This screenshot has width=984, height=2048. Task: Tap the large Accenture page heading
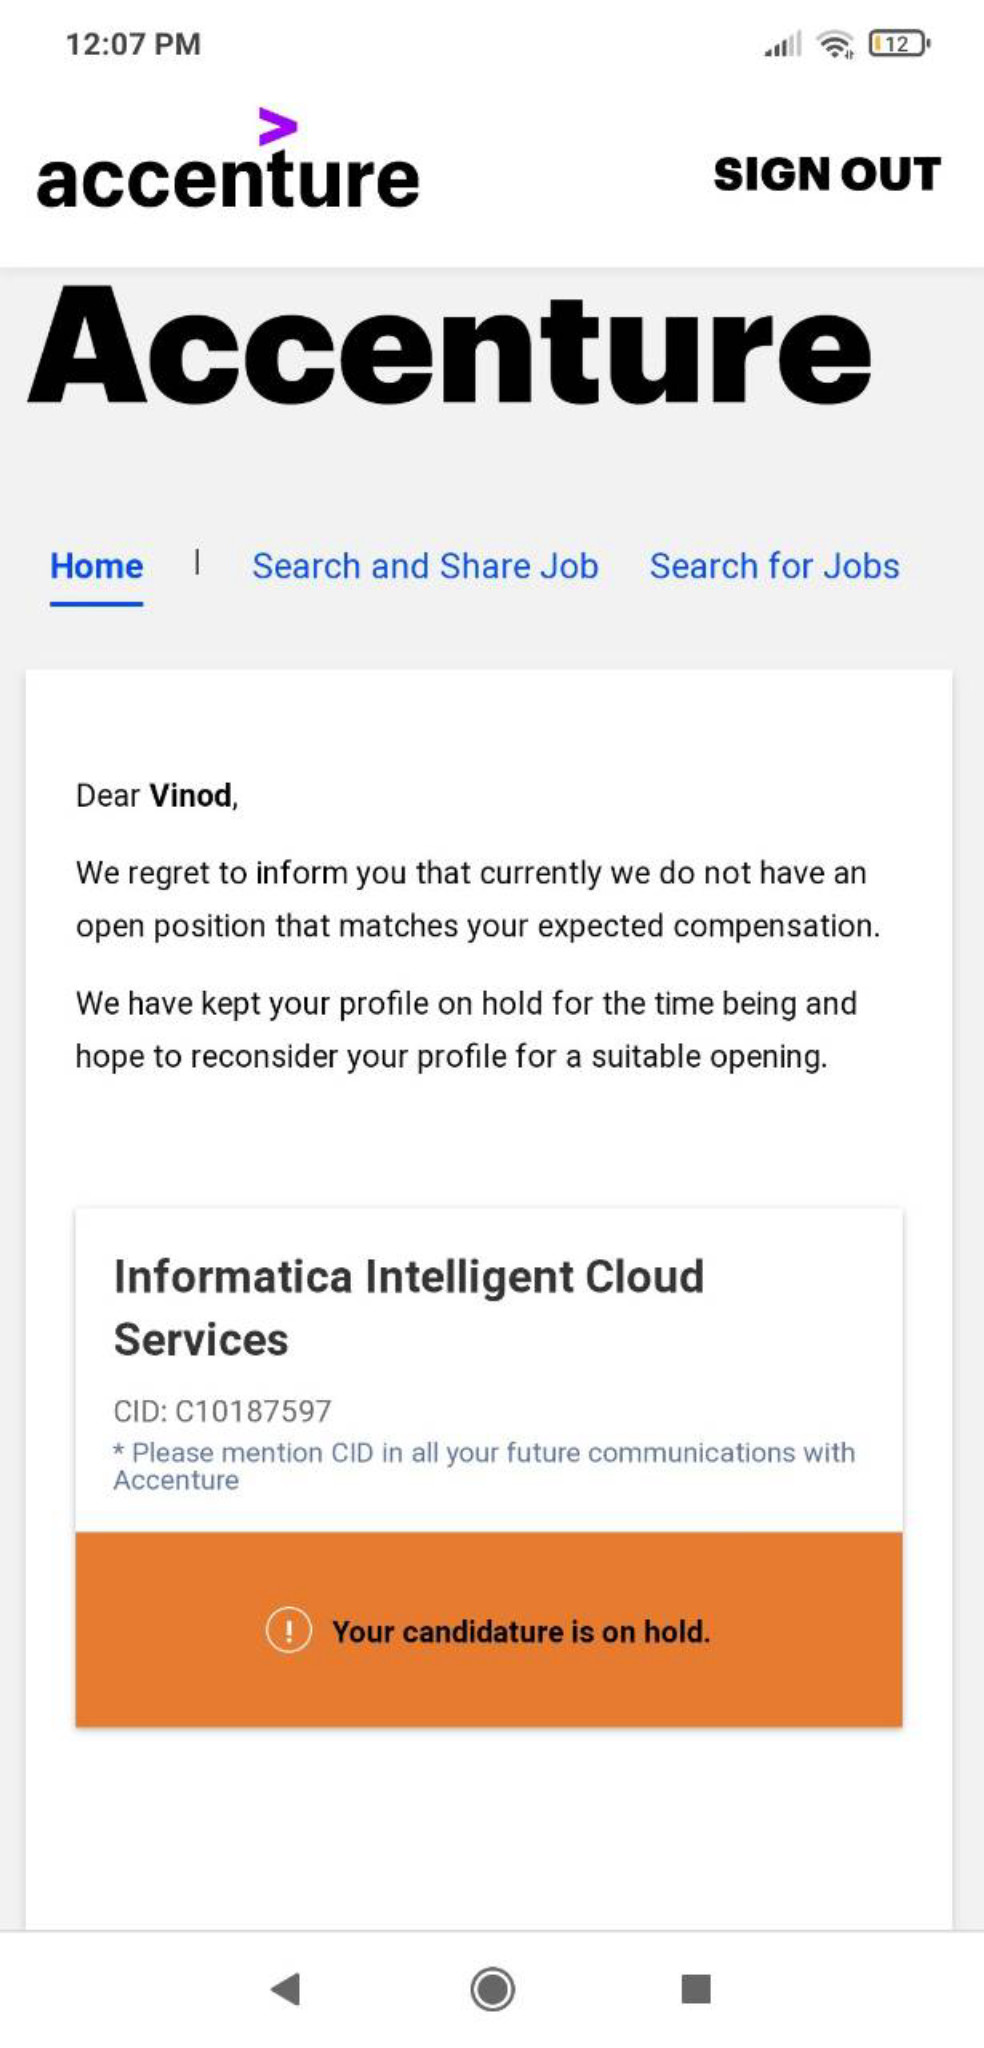(450, 346)
